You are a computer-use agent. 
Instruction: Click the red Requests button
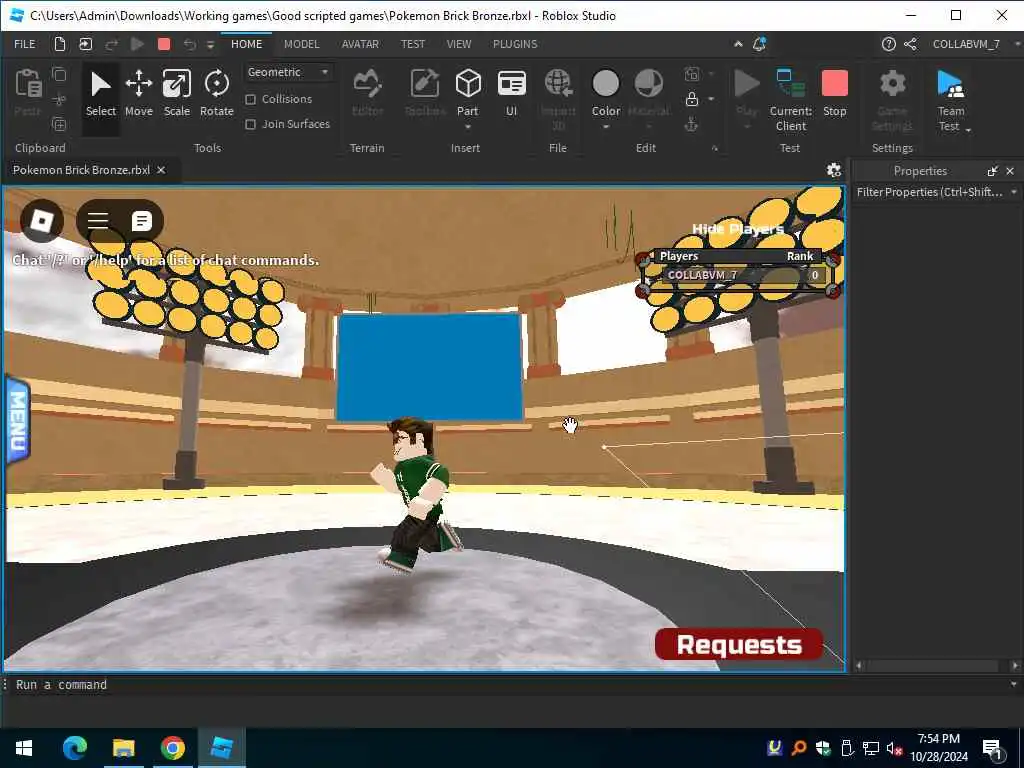(739, 645)
